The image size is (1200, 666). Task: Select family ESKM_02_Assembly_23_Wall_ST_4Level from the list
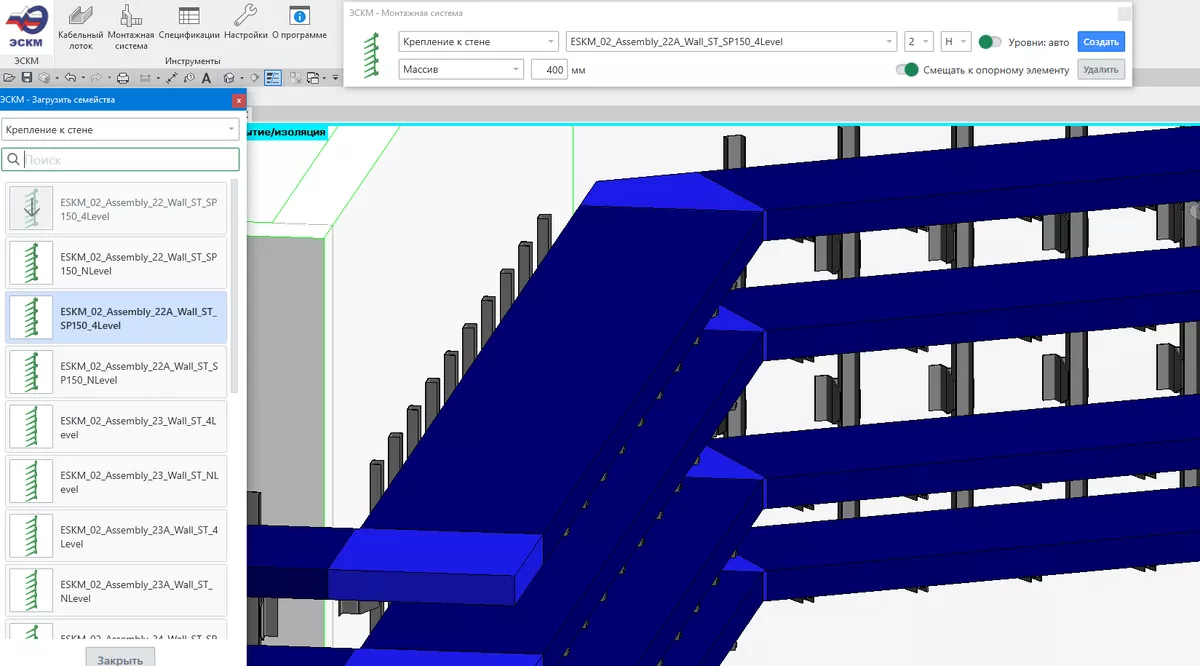click(116, 426)
